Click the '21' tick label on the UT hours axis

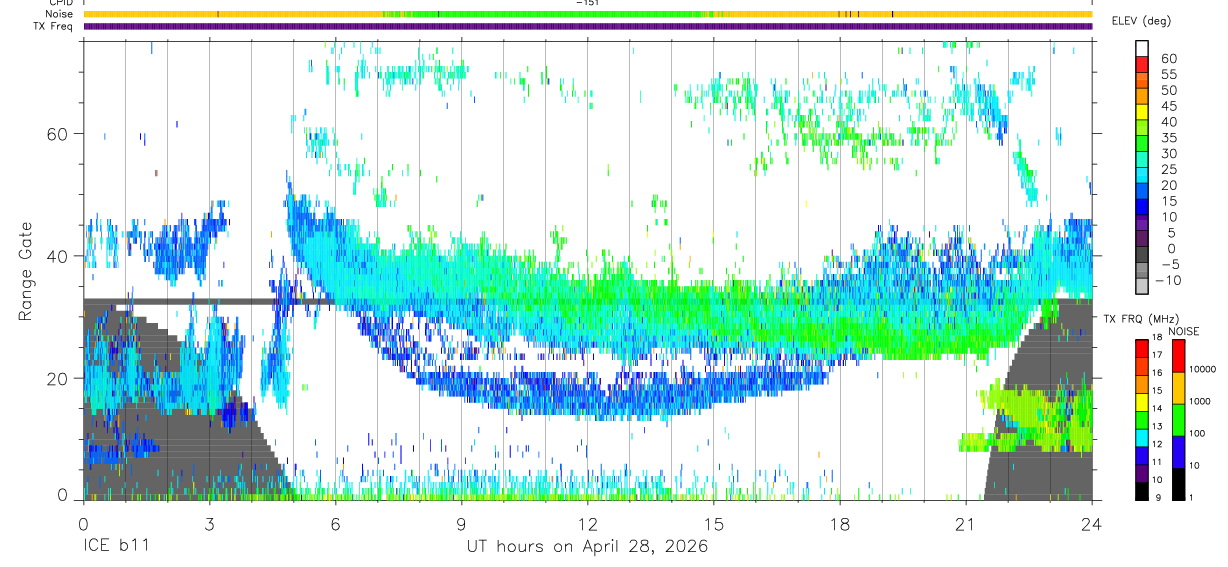point(965,523)
